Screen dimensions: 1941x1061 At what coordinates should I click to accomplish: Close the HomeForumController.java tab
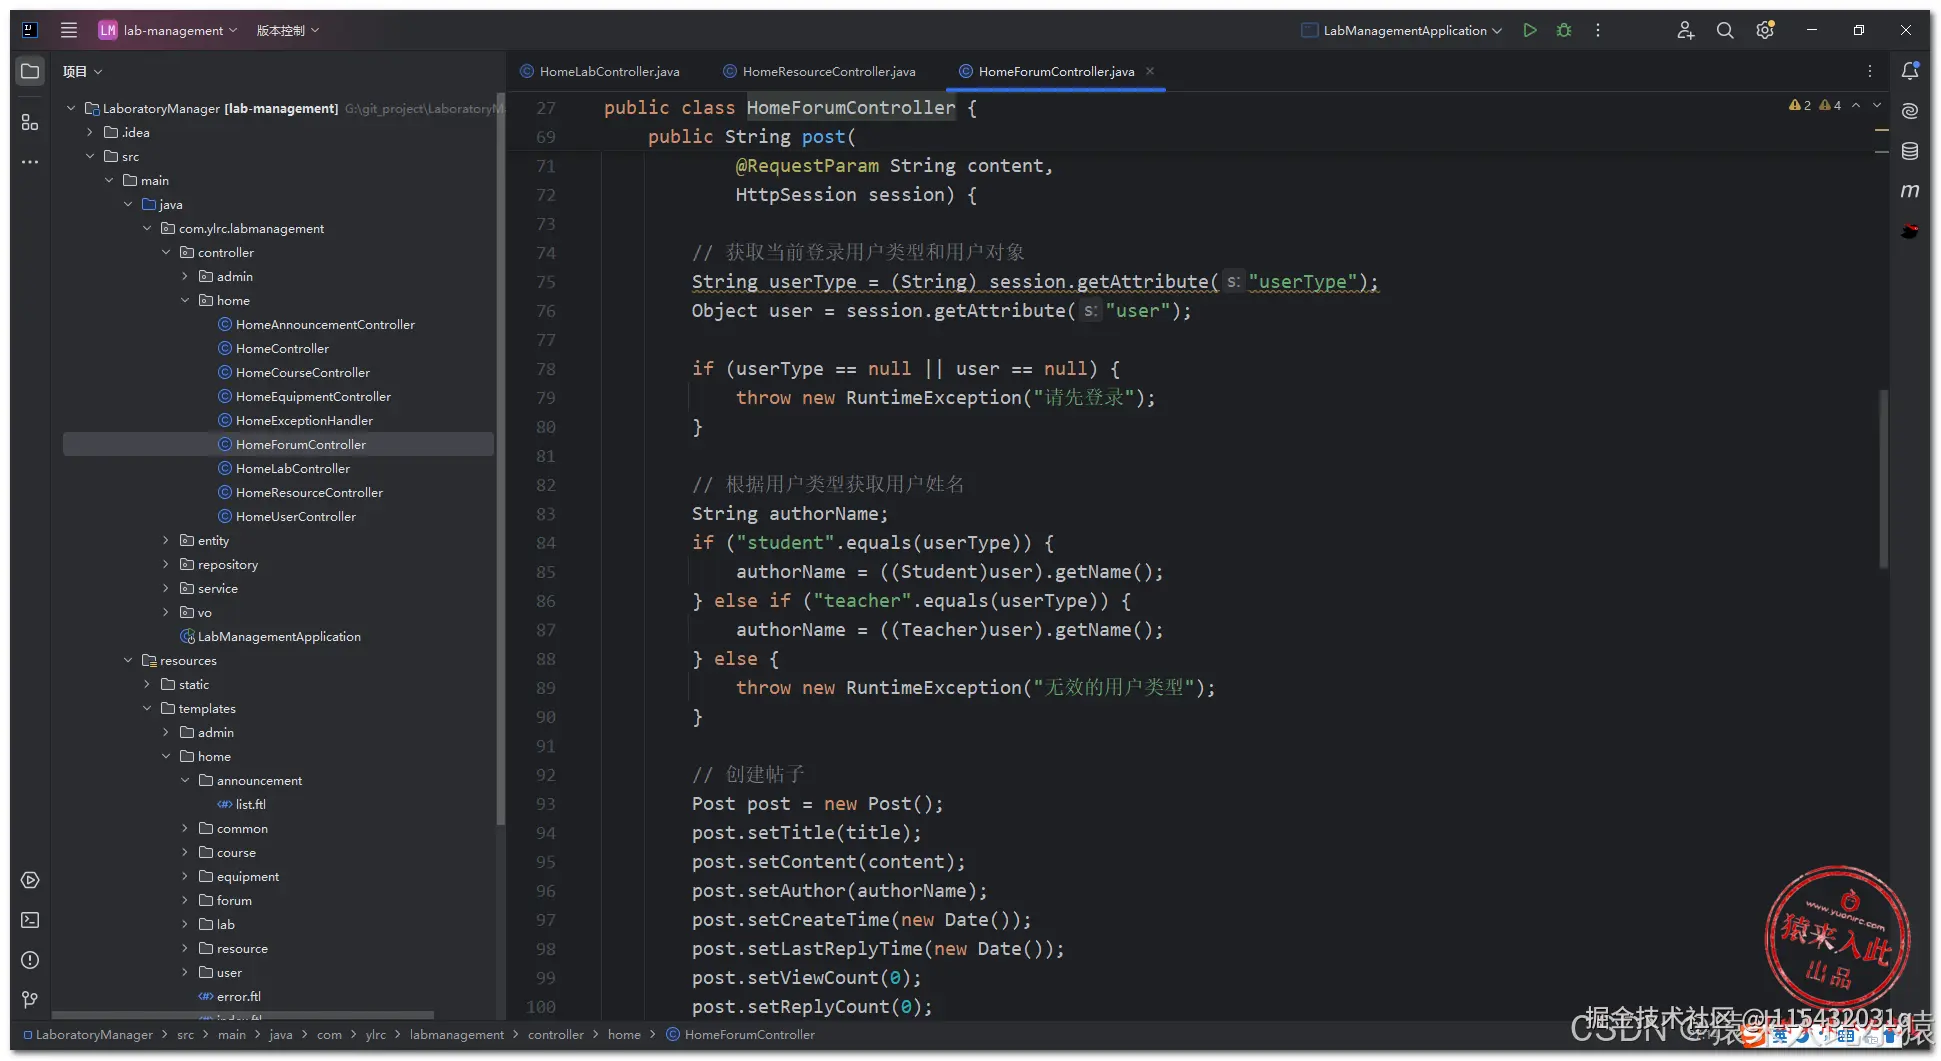(1150, 71)
